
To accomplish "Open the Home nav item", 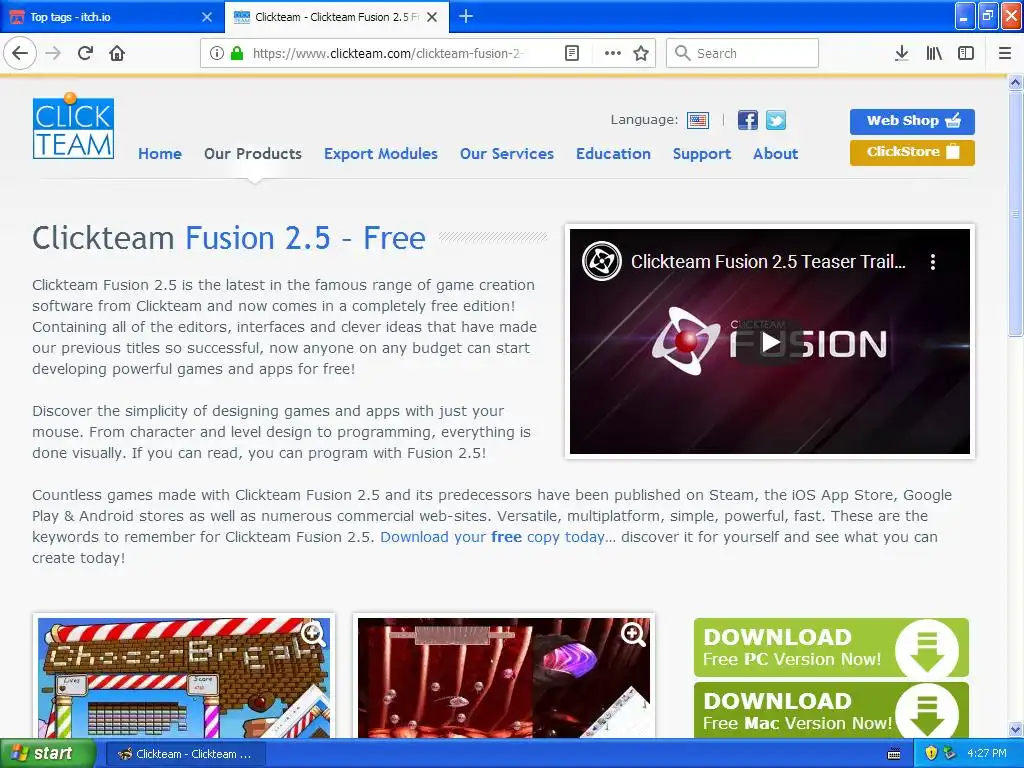I will (160, 153).
